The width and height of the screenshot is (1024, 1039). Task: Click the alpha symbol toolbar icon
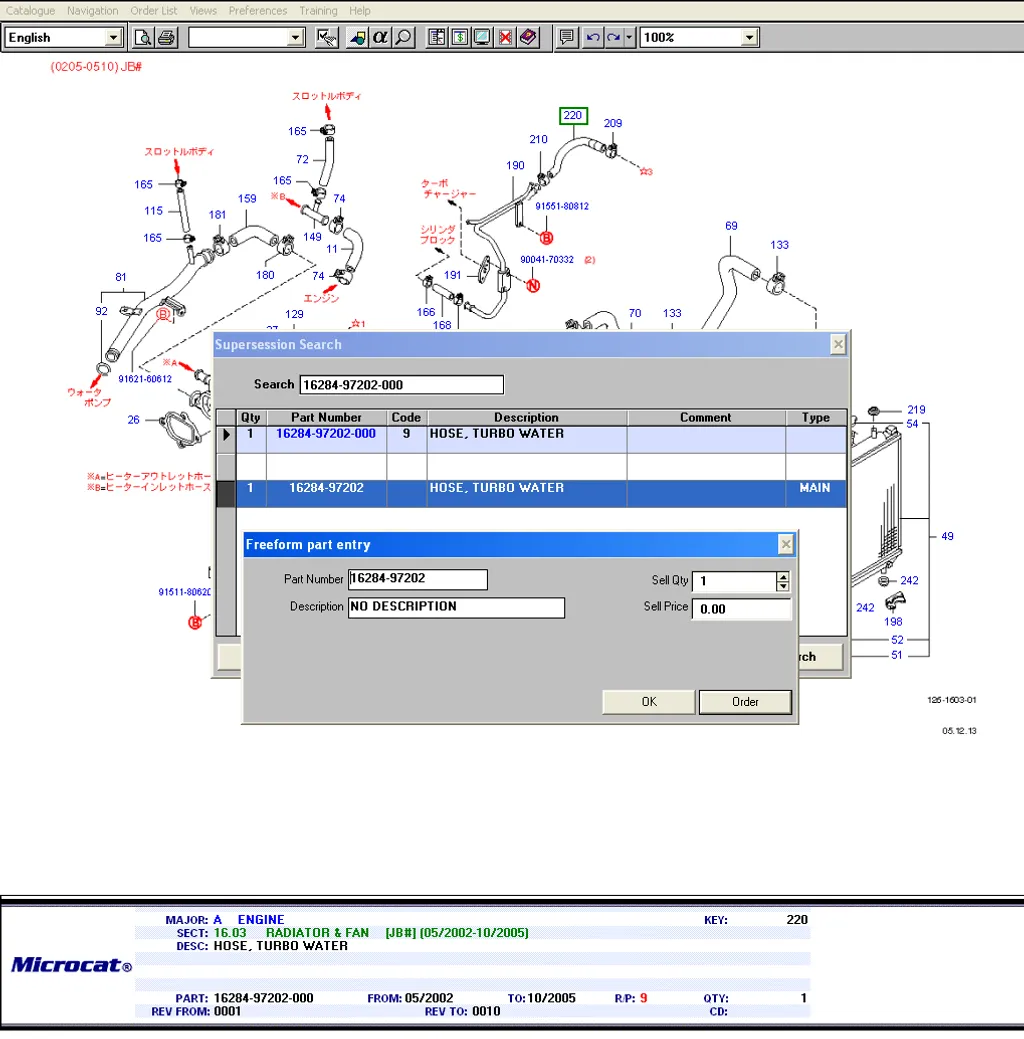click(380, 37)
